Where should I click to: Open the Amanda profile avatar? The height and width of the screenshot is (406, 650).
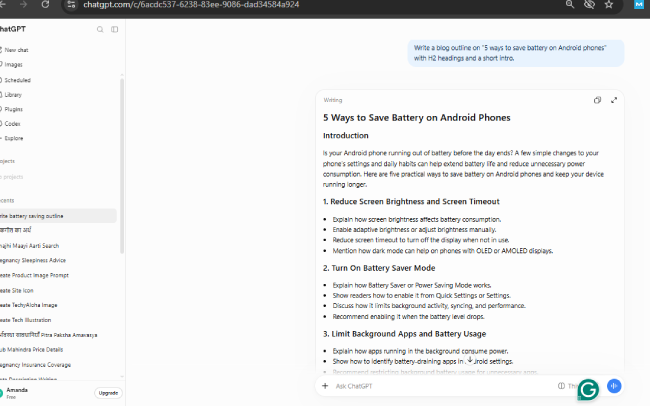pos(1,392)
